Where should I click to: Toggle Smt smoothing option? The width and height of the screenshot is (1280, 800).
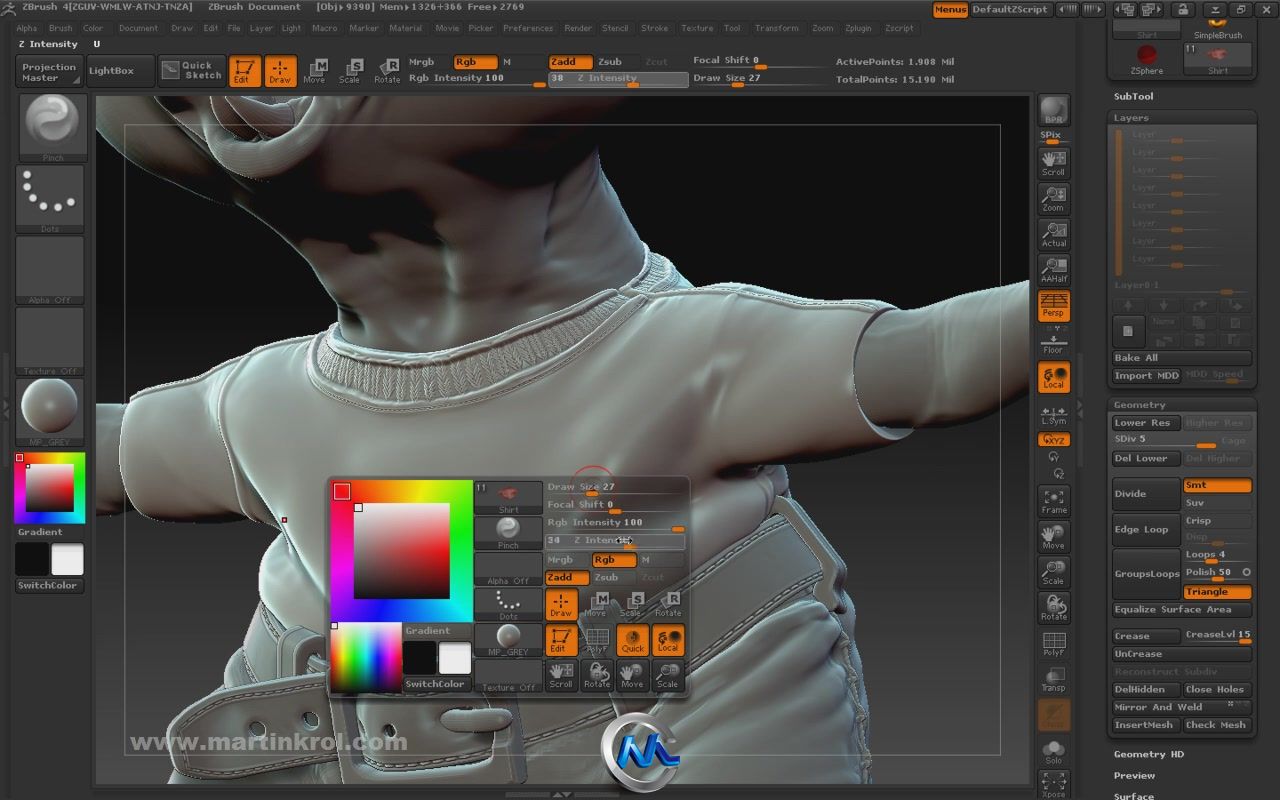[x=1217, y=485]
